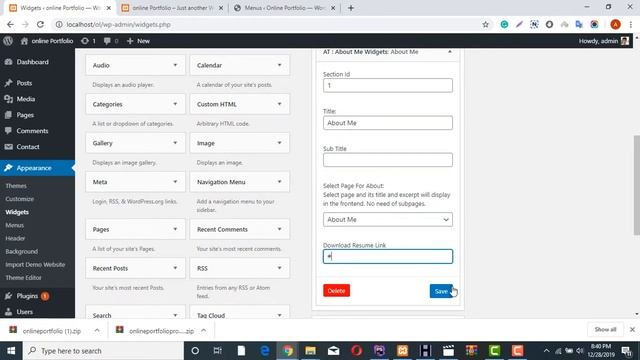Open the Windows Start menu
This screenshot has height=360, width=640.
pos(11,351)
